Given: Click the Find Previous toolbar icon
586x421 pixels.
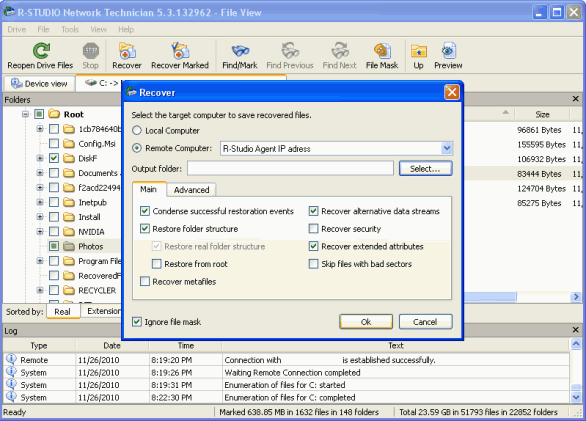Looking at the screenshot, I should (x=290, y=50).
